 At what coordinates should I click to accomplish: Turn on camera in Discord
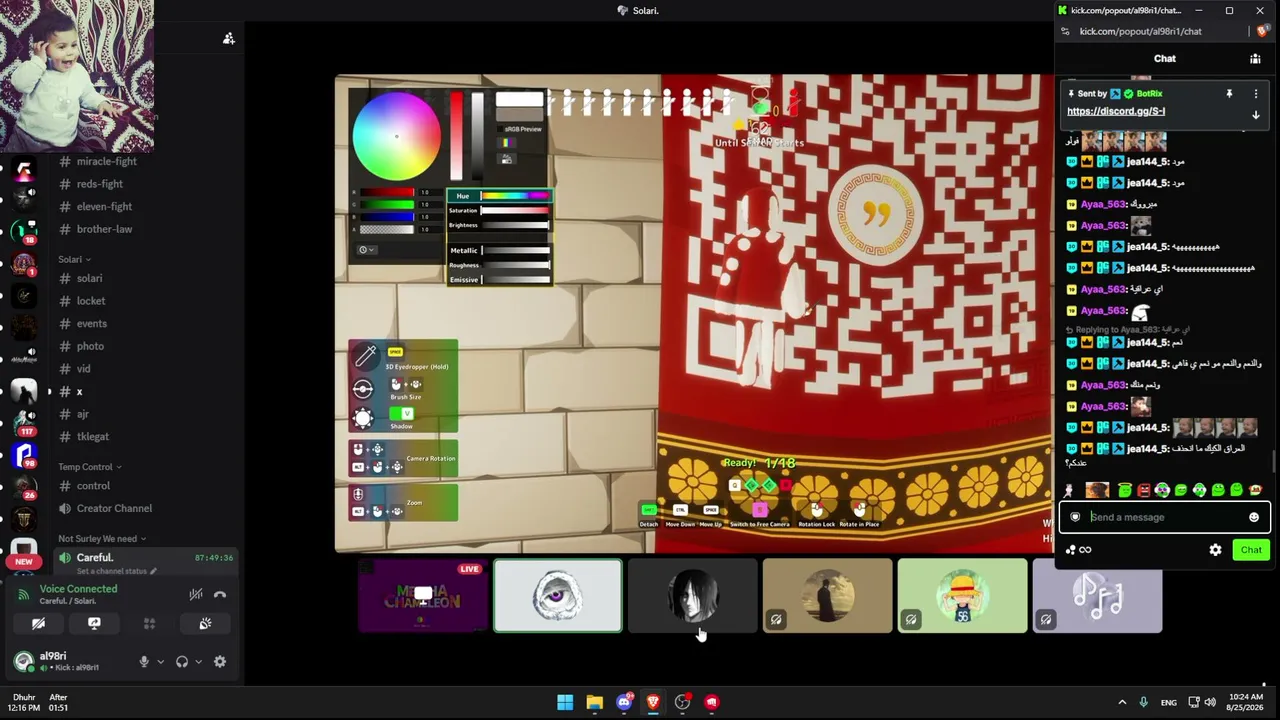pyautogui.click(x=38, y=623)
